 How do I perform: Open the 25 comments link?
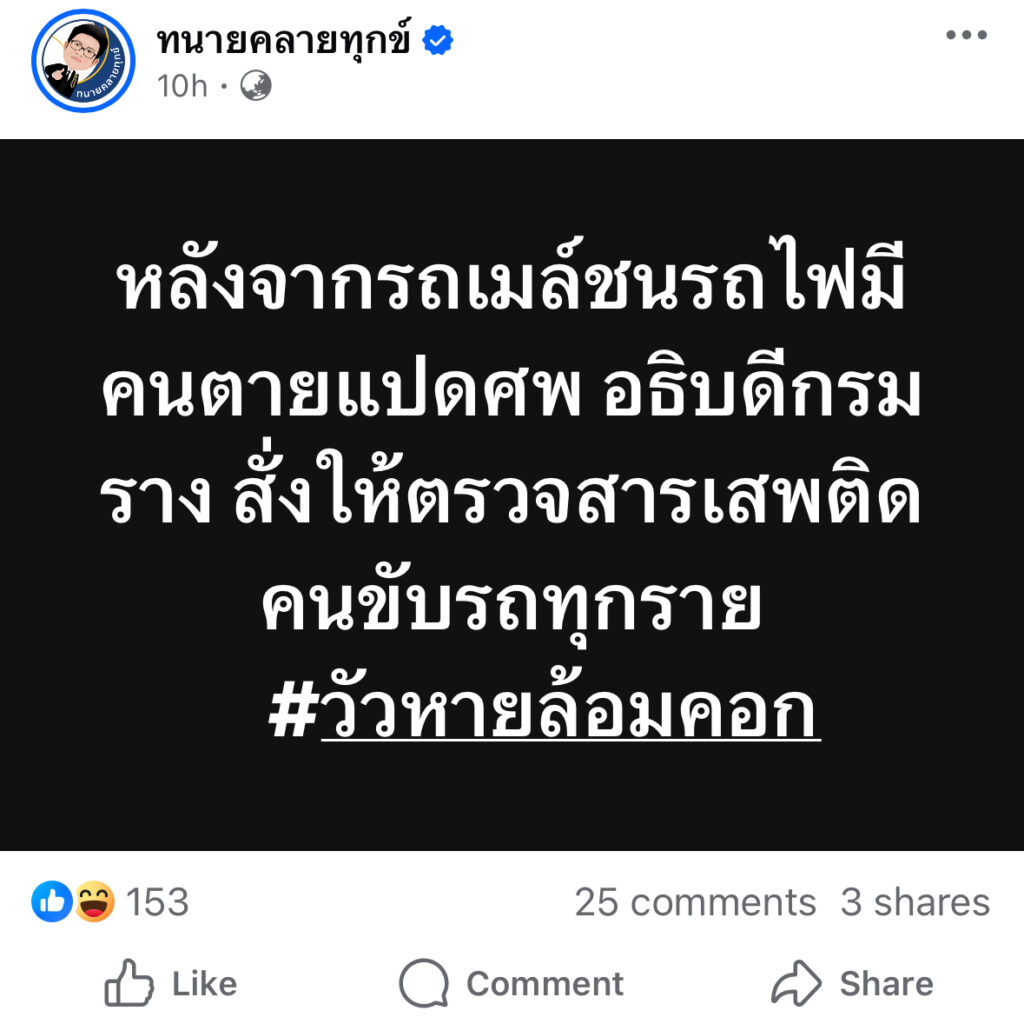pyautogui.click(x=696, y=903)
